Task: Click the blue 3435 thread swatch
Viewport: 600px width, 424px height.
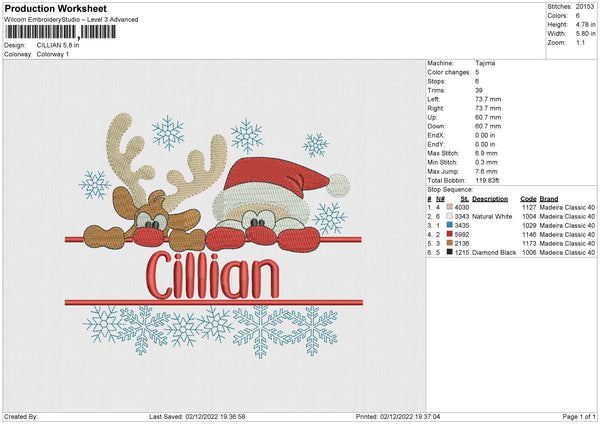Action: [x=449, y=225]
